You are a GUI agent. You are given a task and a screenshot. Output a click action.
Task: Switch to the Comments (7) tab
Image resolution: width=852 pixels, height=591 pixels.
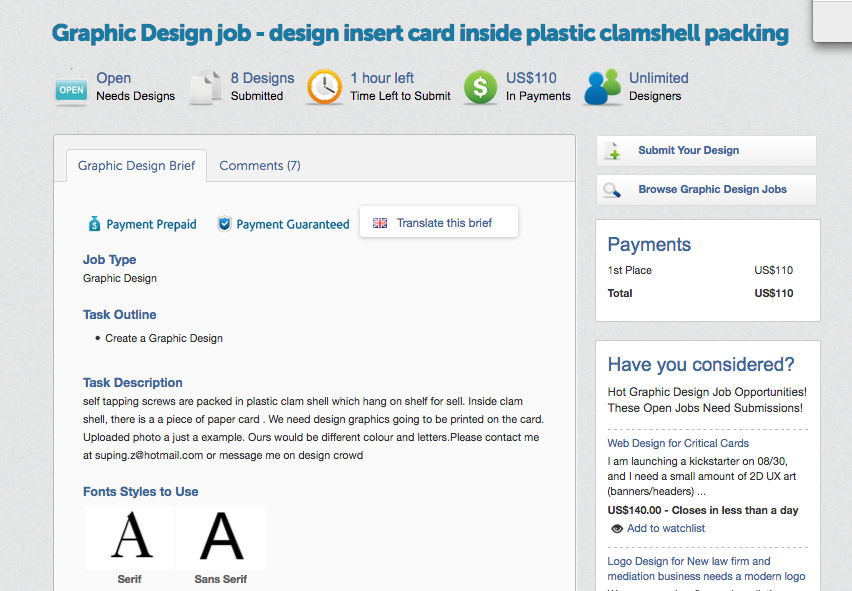click(x=260, y=166)
